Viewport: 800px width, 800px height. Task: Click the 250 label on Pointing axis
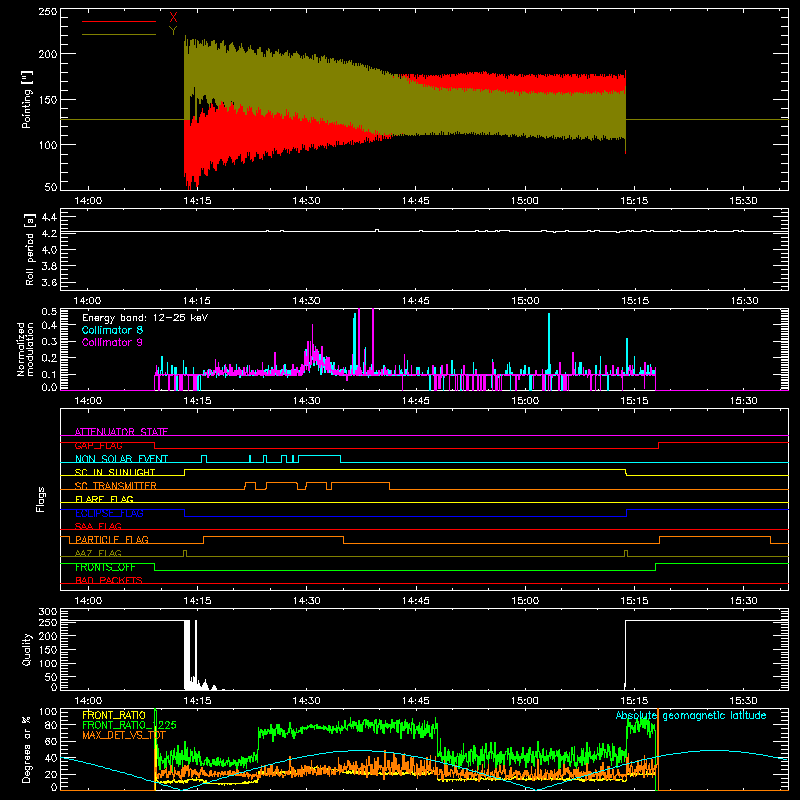pos(48,11)
